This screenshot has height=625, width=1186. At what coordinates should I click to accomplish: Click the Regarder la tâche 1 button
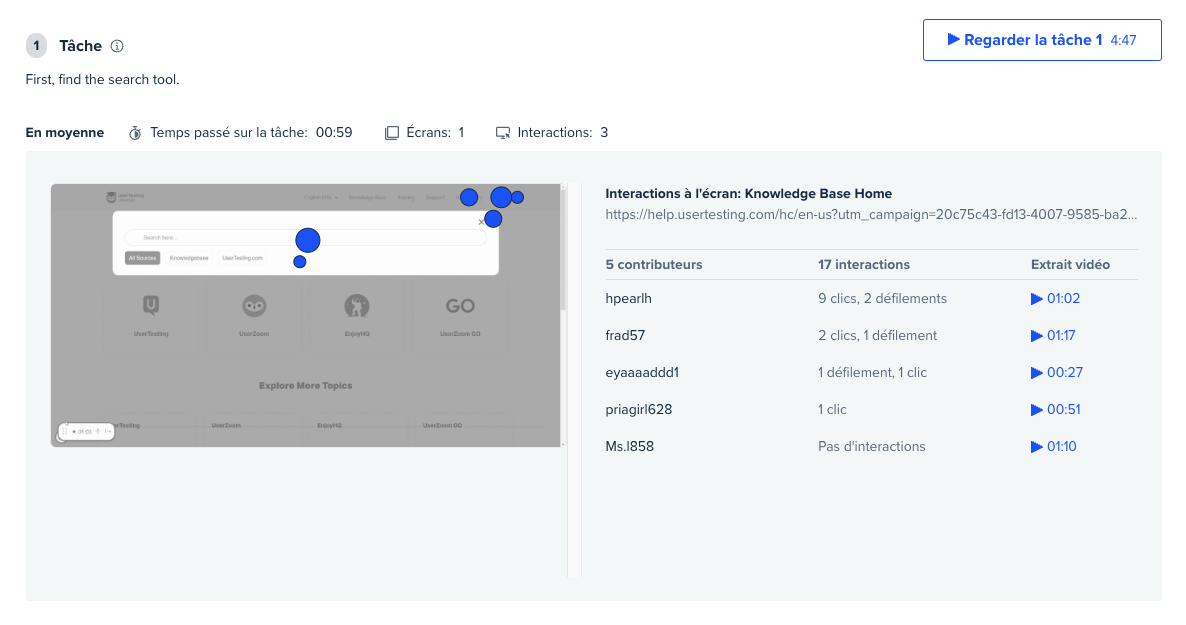point(1041,40)
